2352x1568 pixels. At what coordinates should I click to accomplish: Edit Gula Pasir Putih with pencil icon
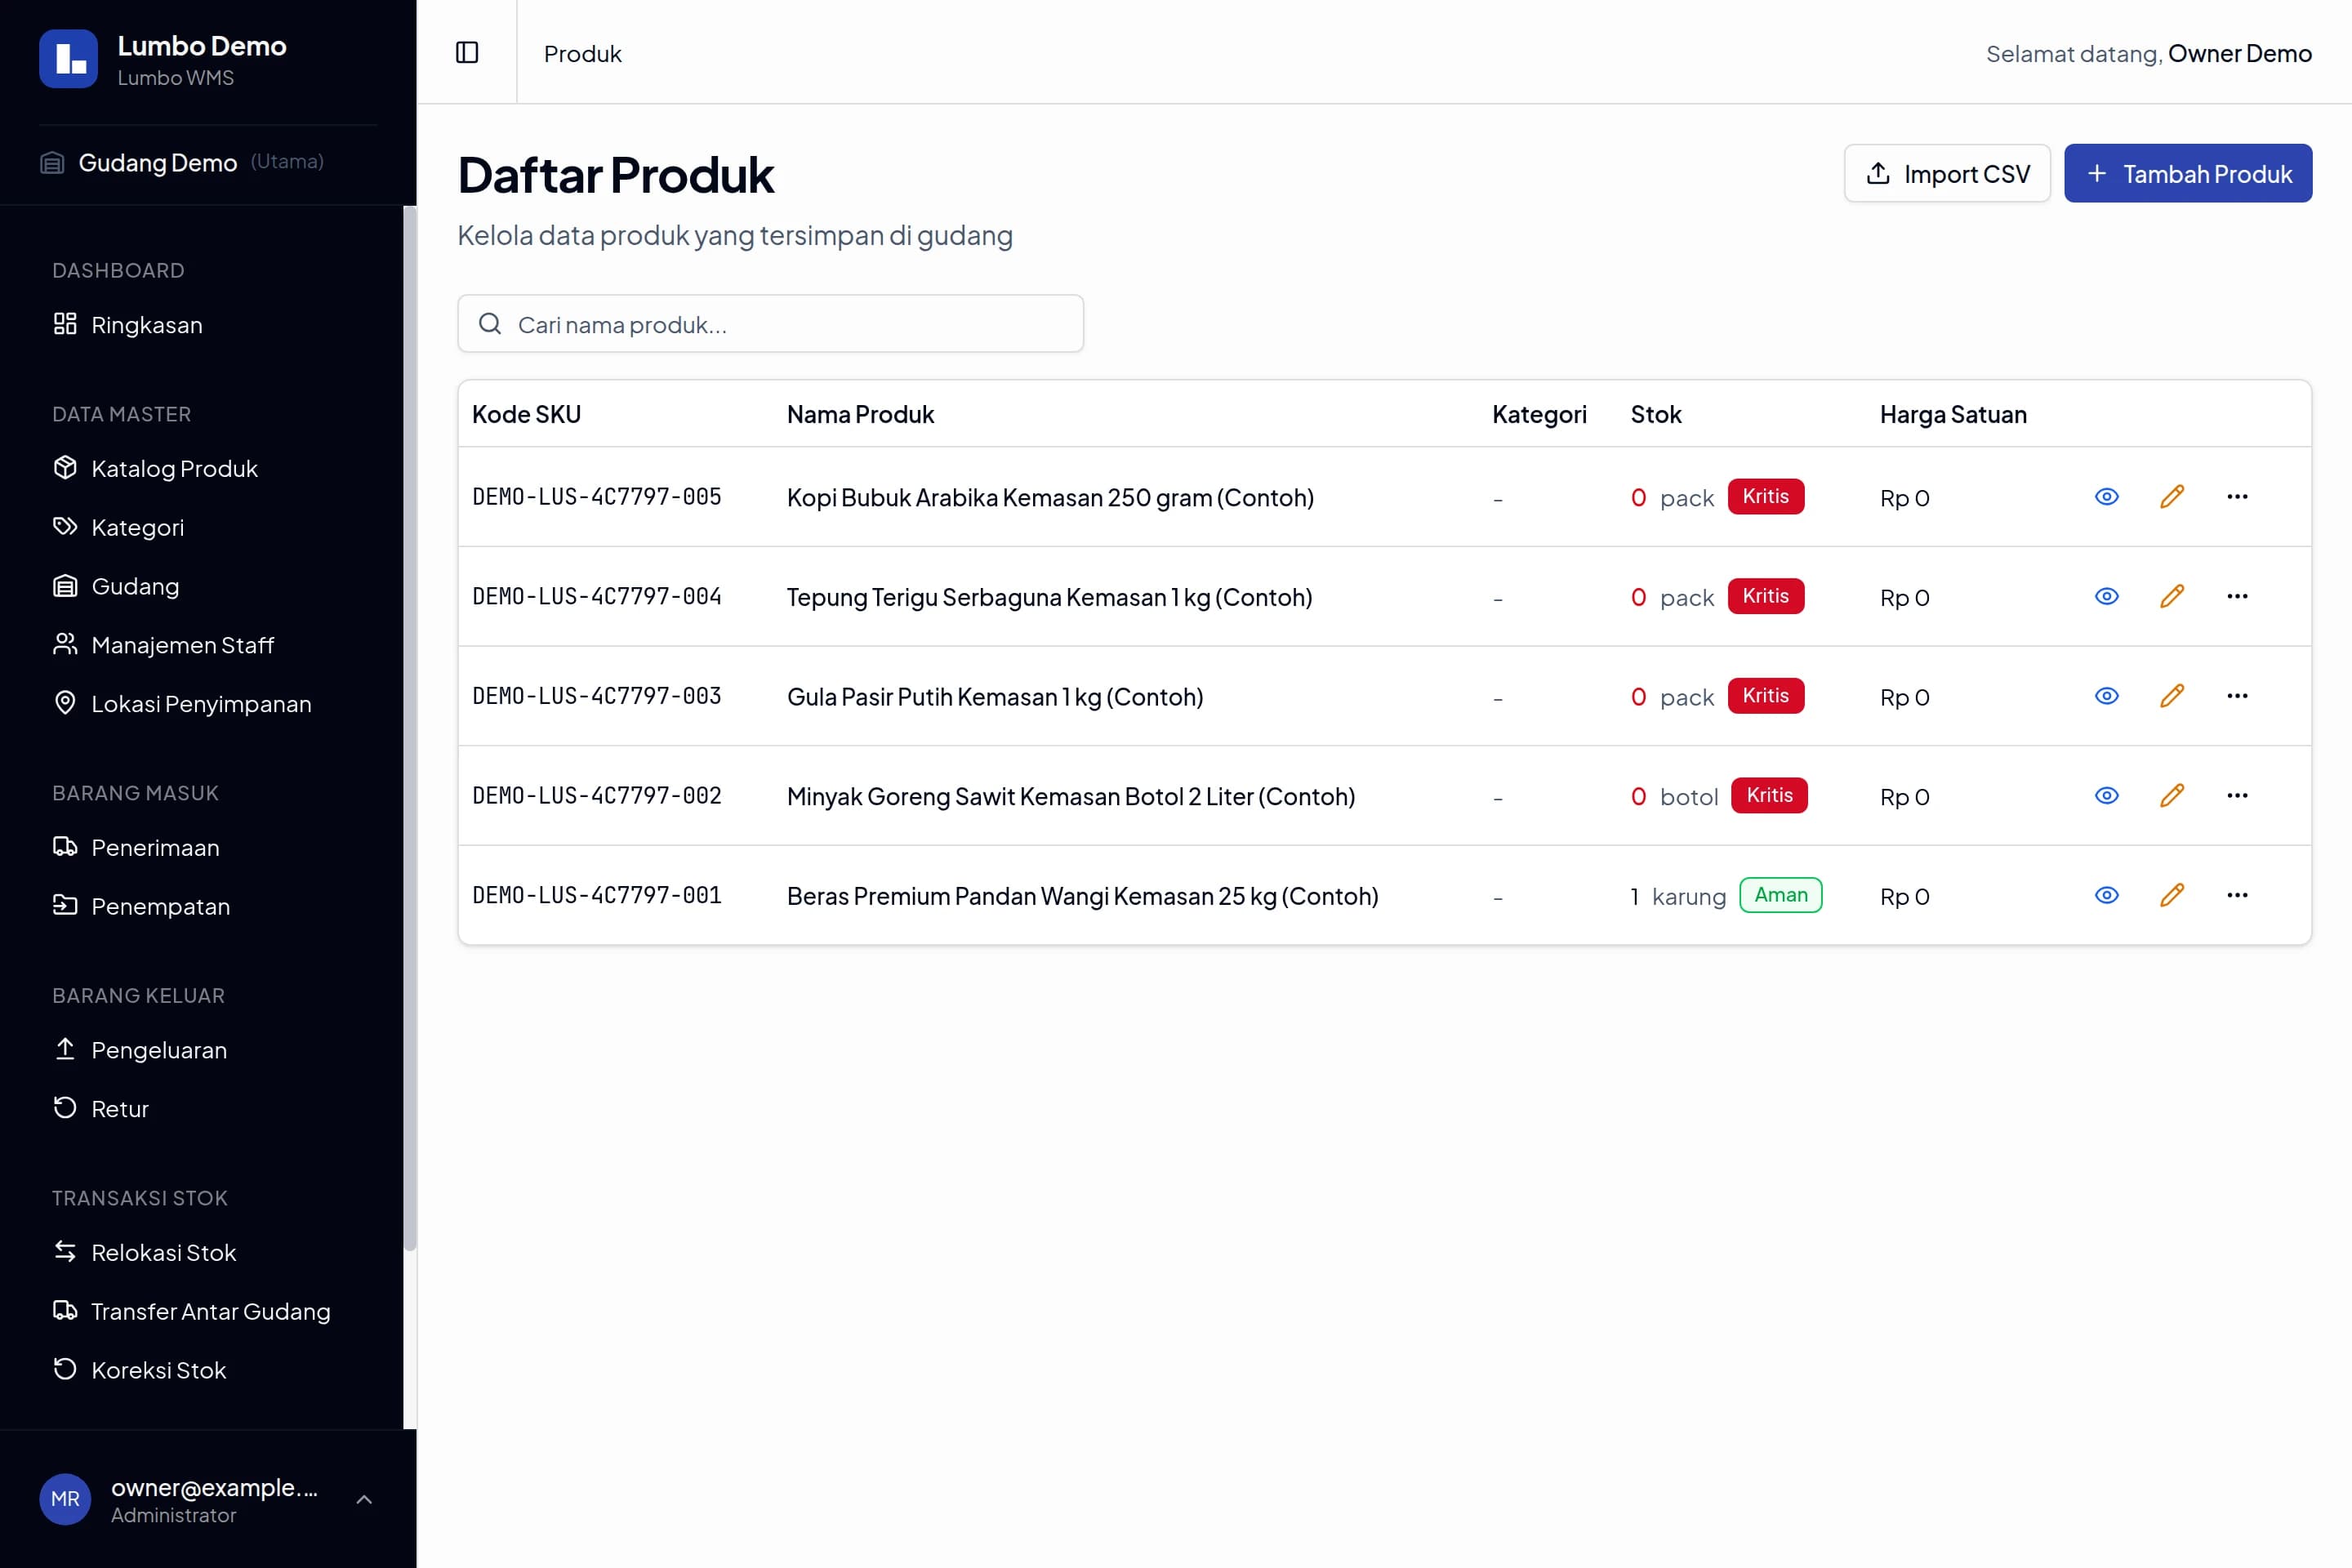[2172, 696]
